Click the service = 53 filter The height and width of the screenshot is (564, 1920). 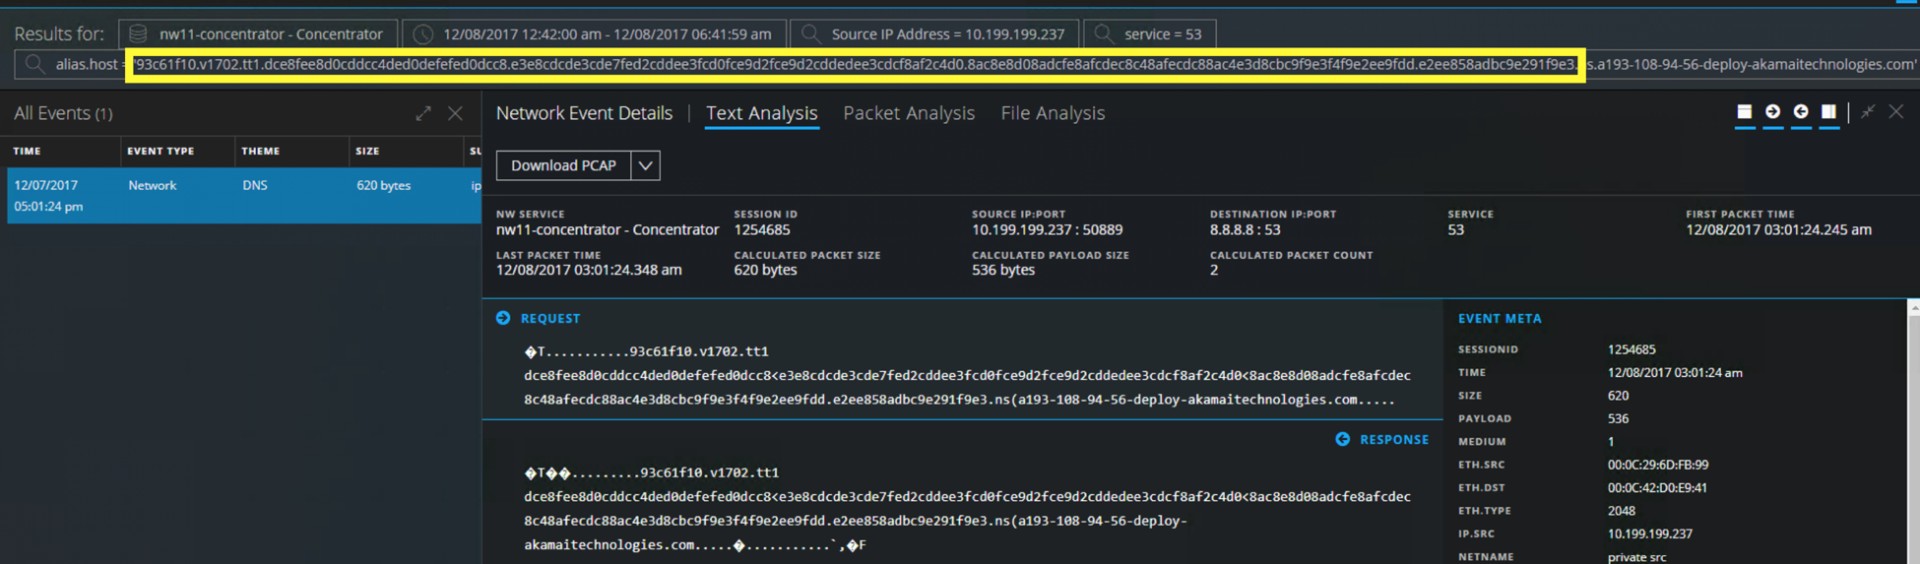pyautogui.click(x=1150, y=34)
